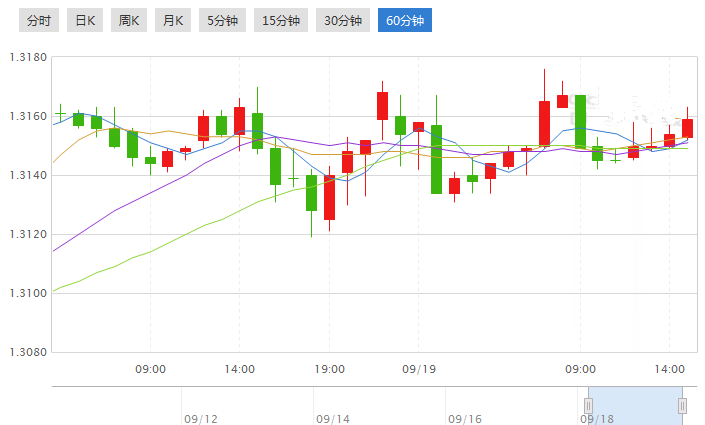Jump to 09/14 in the timeline navigator
The width and height of the screenshot is (705, 425).
(x=331, y=418)
